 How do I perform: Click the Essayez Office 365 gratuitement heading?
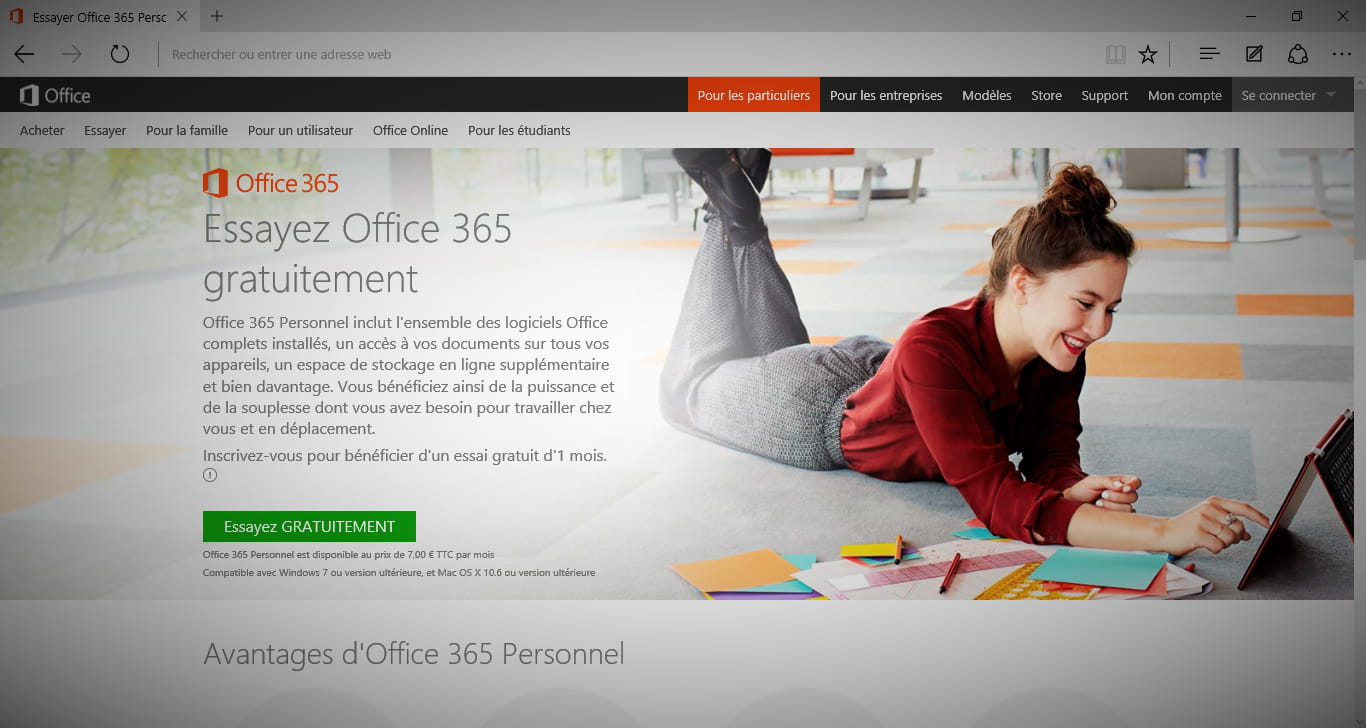(357, 254)
